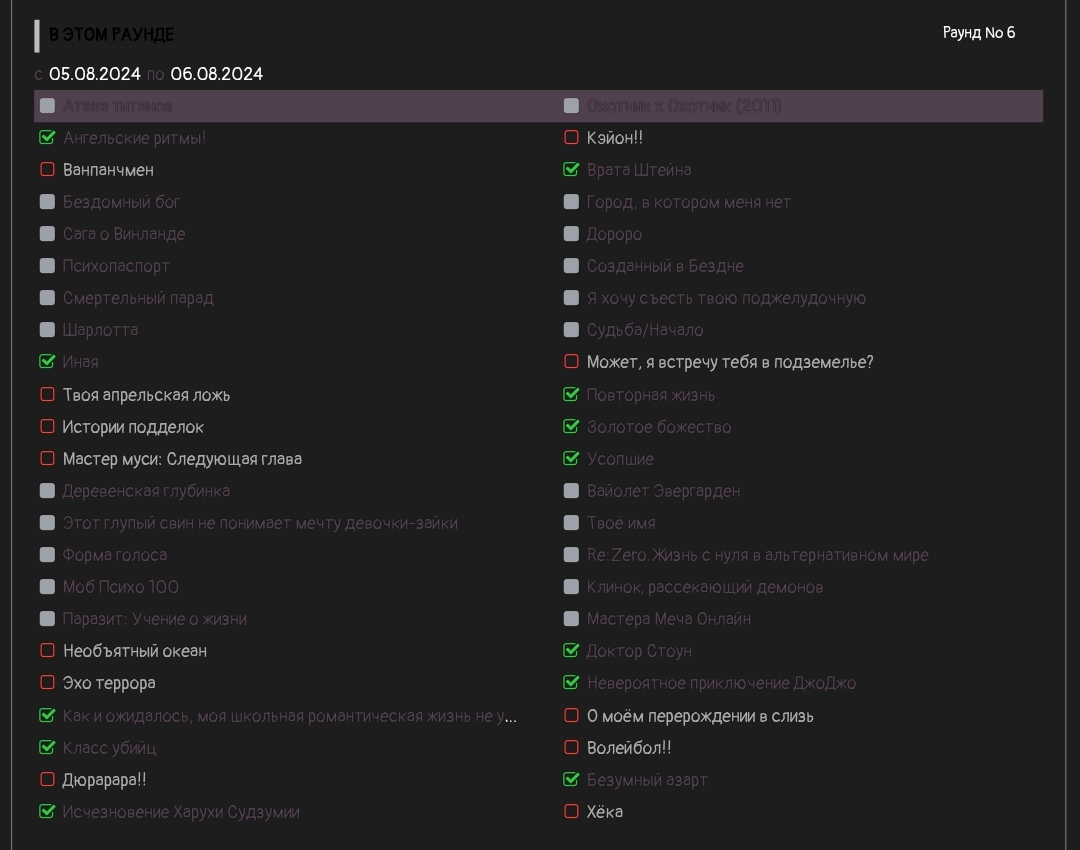The height and width of the screenshot is (850, 1080).
Task: Select the Твоя апрельская ложь checkbox
Action: pos(47,395)
